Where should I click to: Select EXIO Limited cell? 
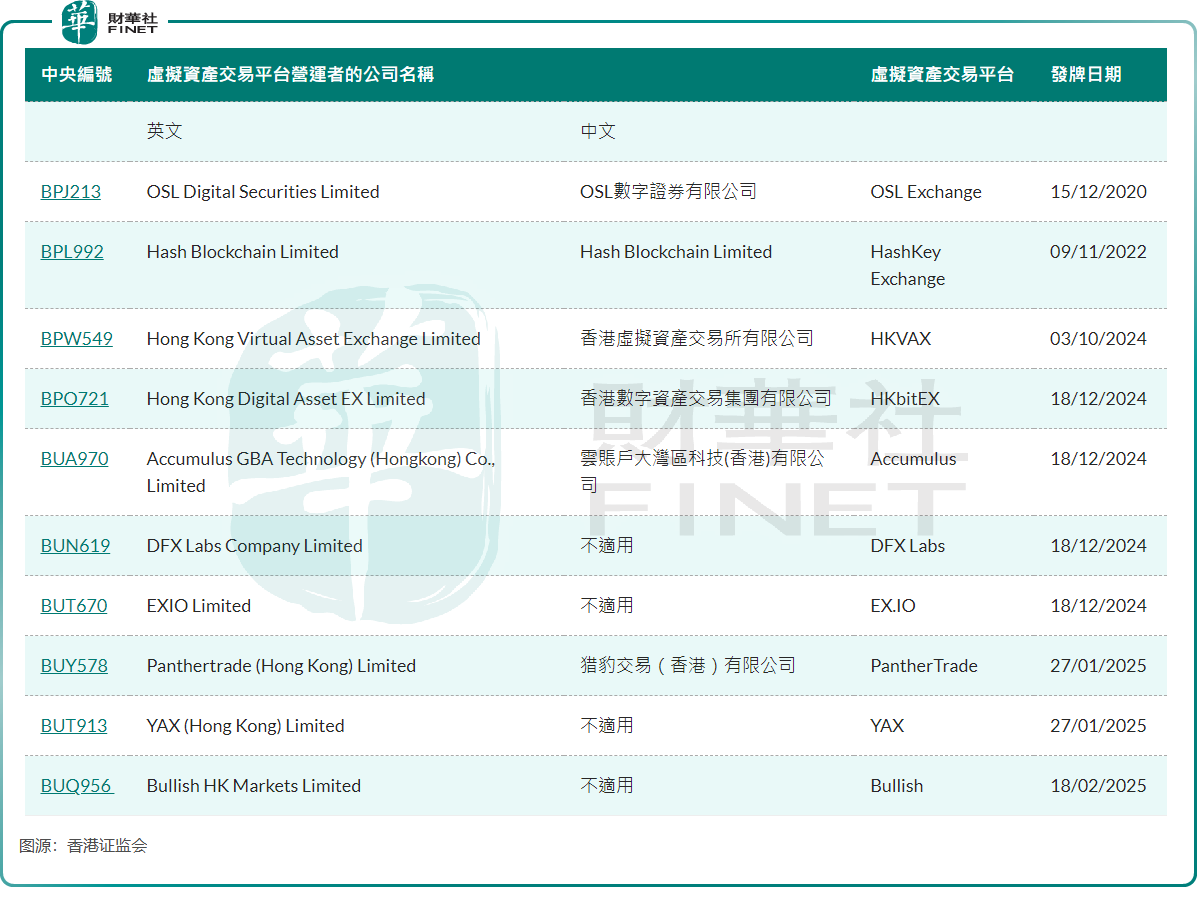point(198,605)
